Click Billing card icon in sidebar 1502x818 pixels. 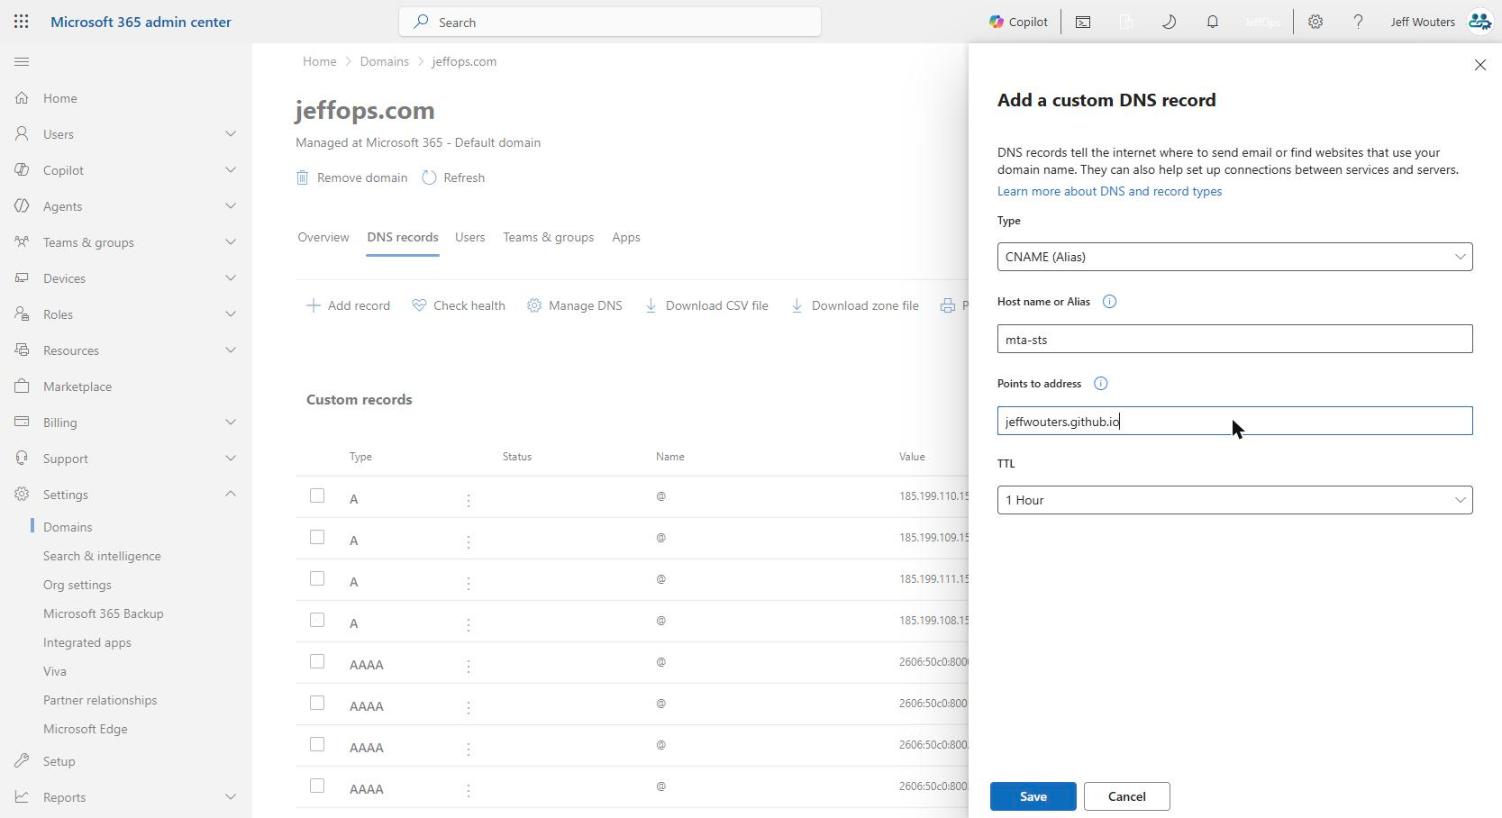[21, 422]
